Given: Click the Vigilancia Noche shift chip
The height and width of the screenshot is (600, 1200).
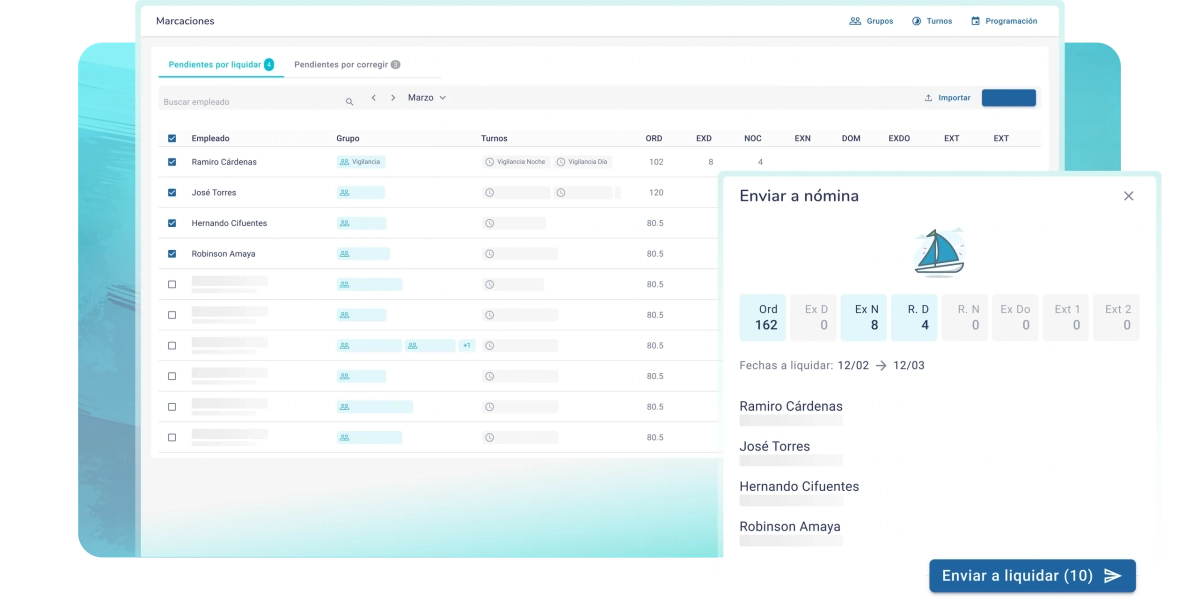Looking at the screenshot, I should point(516,162).
